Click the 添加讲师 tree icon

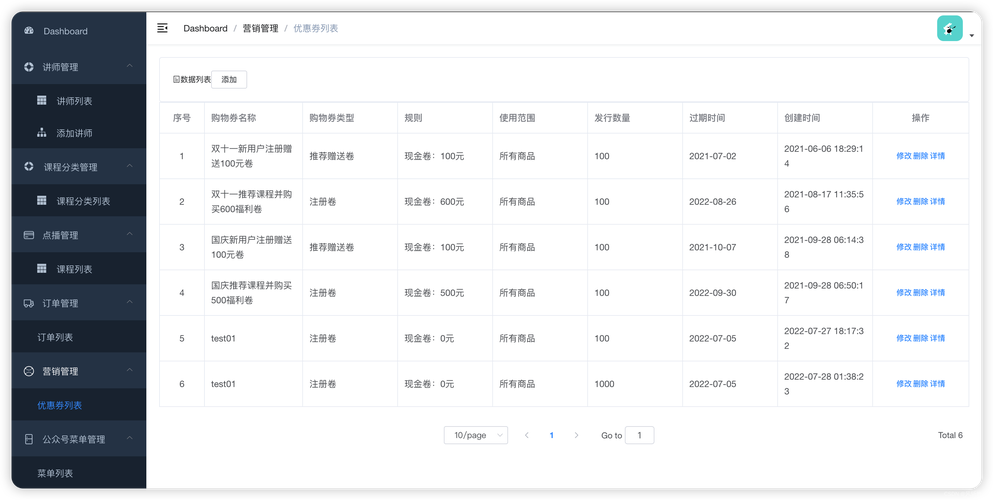click(x=42, y=133)
